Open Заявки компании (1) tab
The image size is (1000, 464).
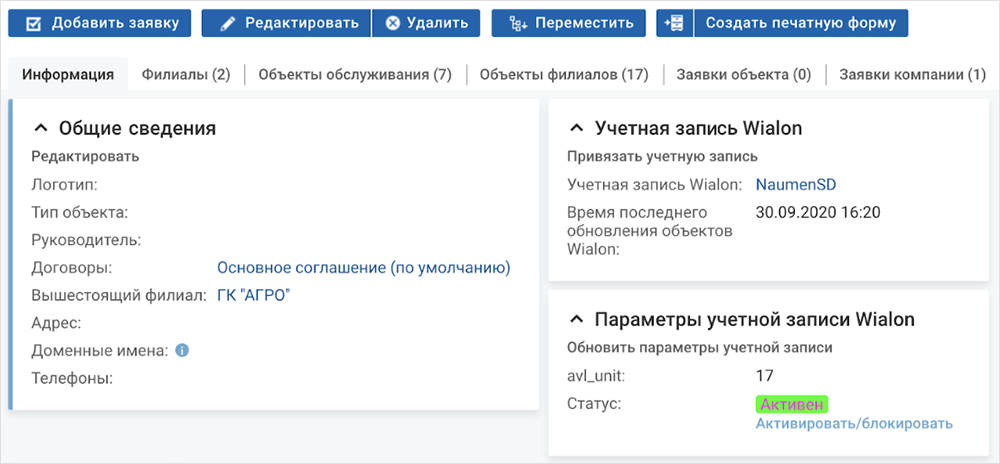tap(913, 75)
